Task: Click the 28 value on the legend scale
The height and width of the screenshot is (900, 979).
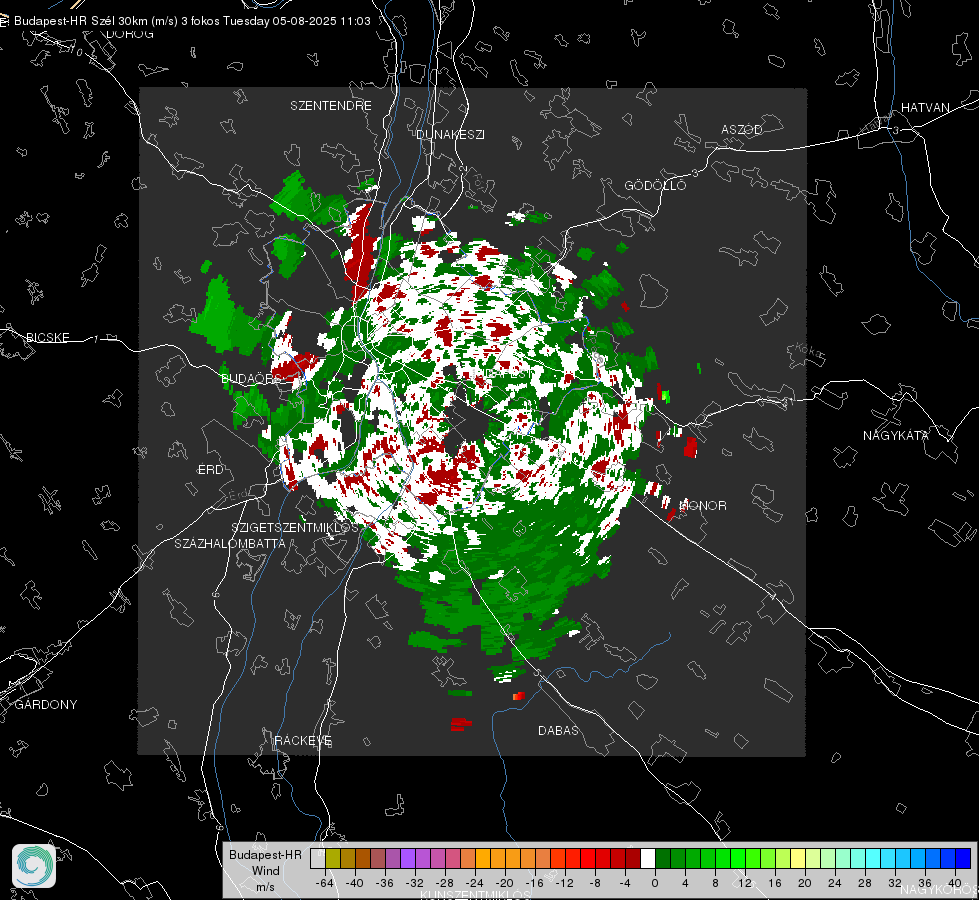Action: [865, 883]
